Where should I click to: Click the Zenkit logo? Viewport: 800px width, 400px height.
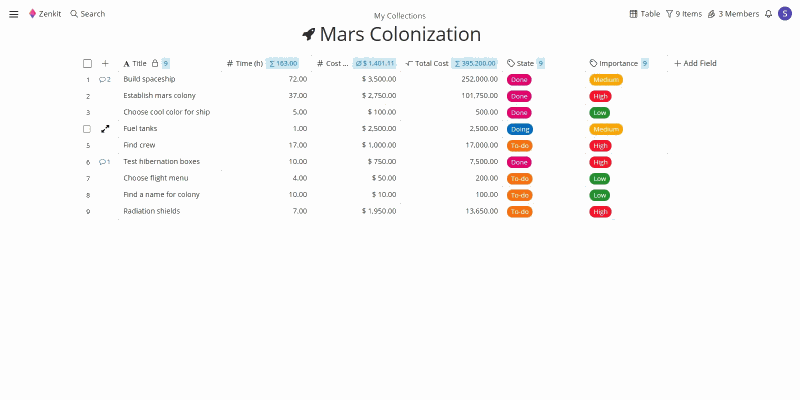pyautogui.click(x=44, y=14)
